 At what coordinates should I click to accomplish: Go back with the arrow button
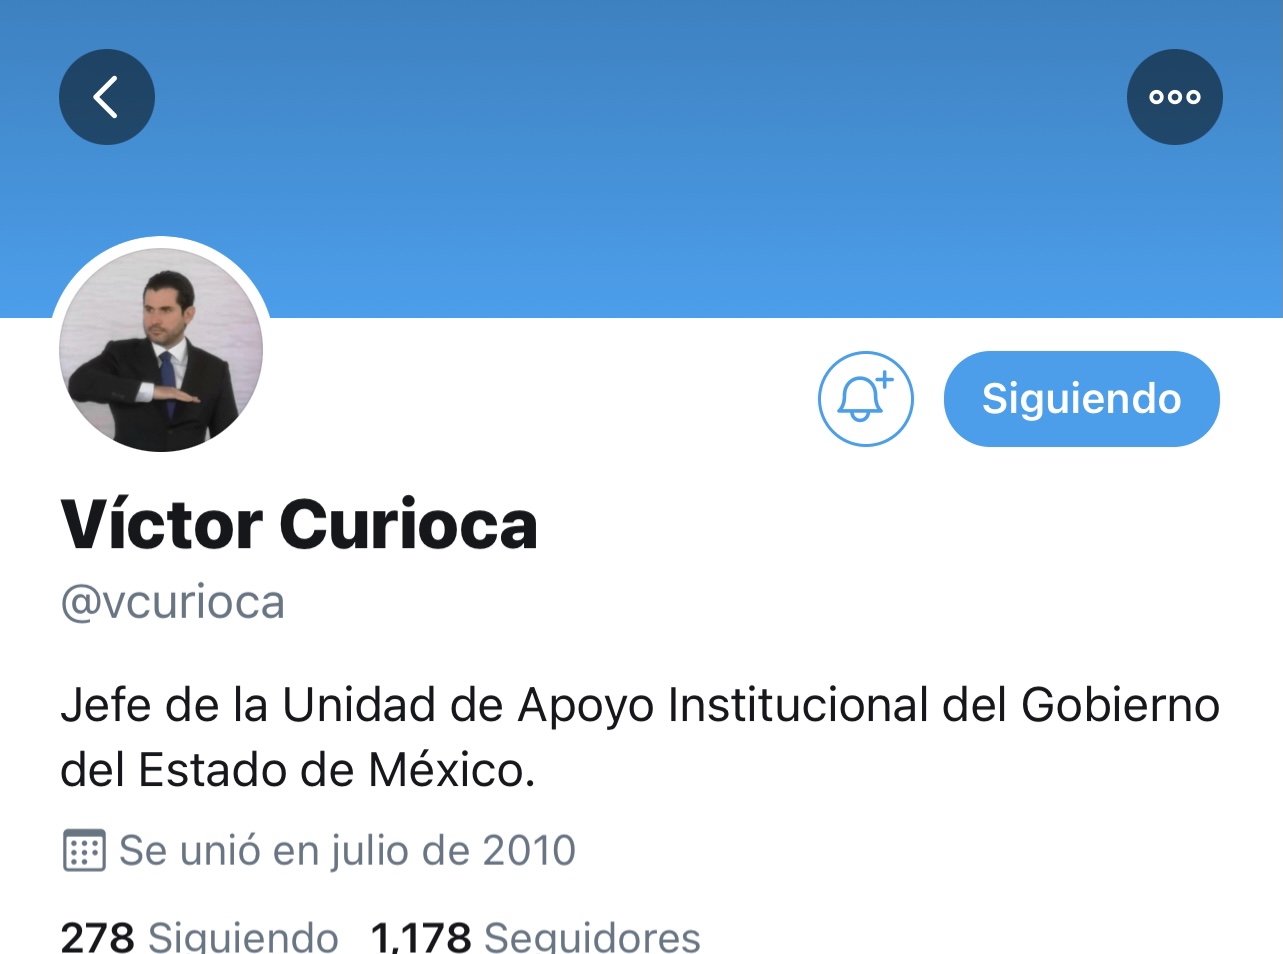107,97
